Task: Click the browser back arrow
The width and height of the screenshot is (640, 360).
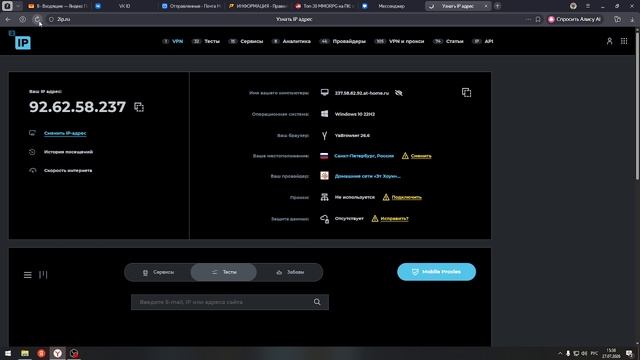Action: 8,19
